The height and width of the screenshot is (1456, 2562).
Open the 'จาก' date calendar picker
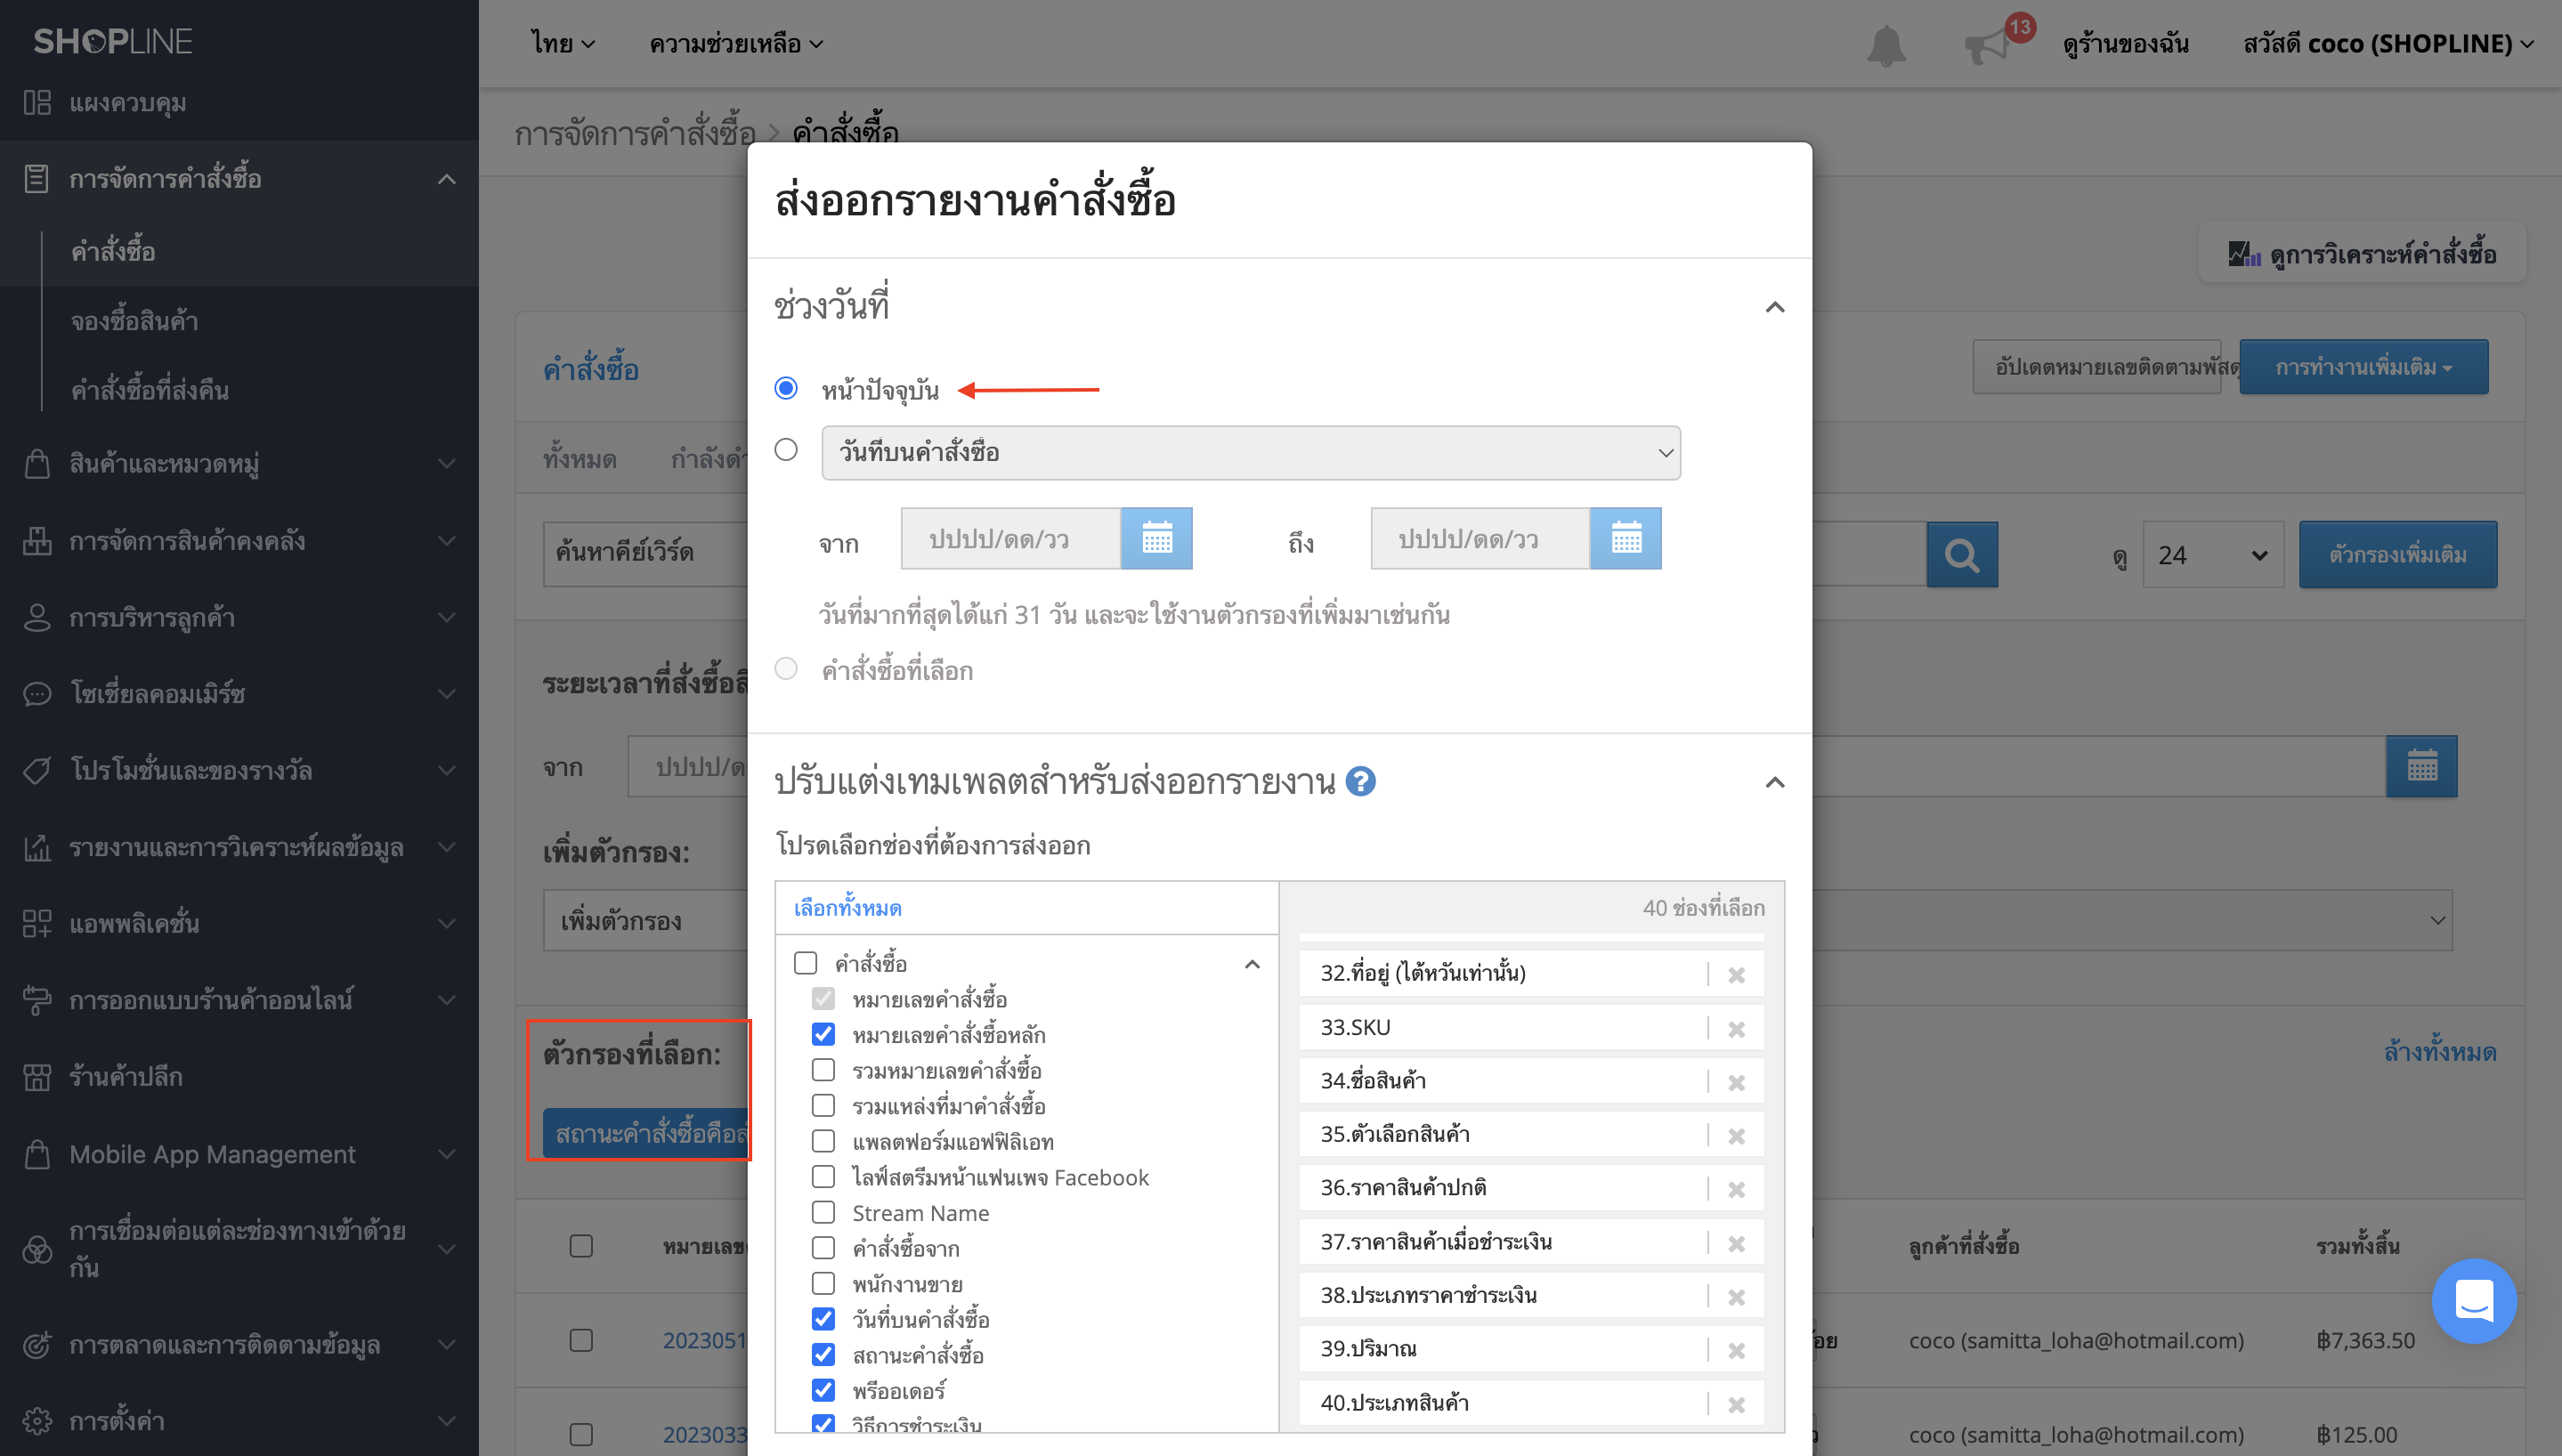1156,538
